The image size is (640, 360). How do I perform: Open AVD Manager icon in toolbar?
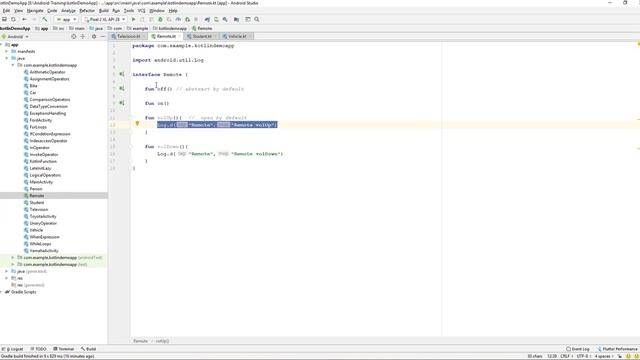pyautogui.click(x=216, y=19)
